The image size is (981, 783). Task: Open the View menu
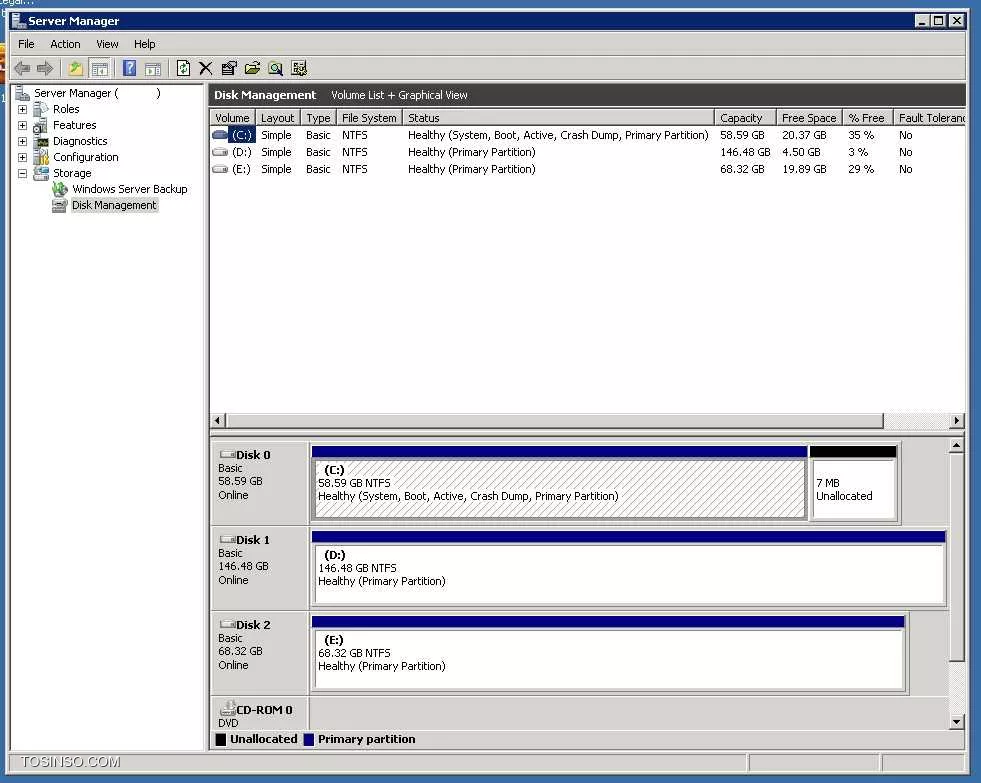click(x=107, y=44)
